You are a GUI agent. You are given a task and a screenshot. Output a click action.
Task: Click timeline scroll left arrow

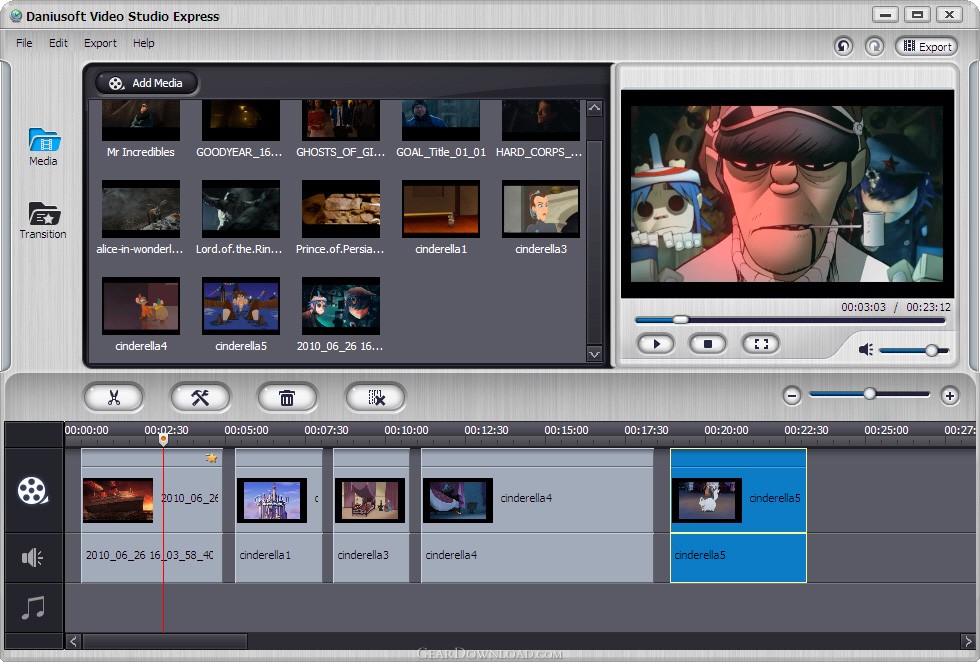(x=73, y=641)
